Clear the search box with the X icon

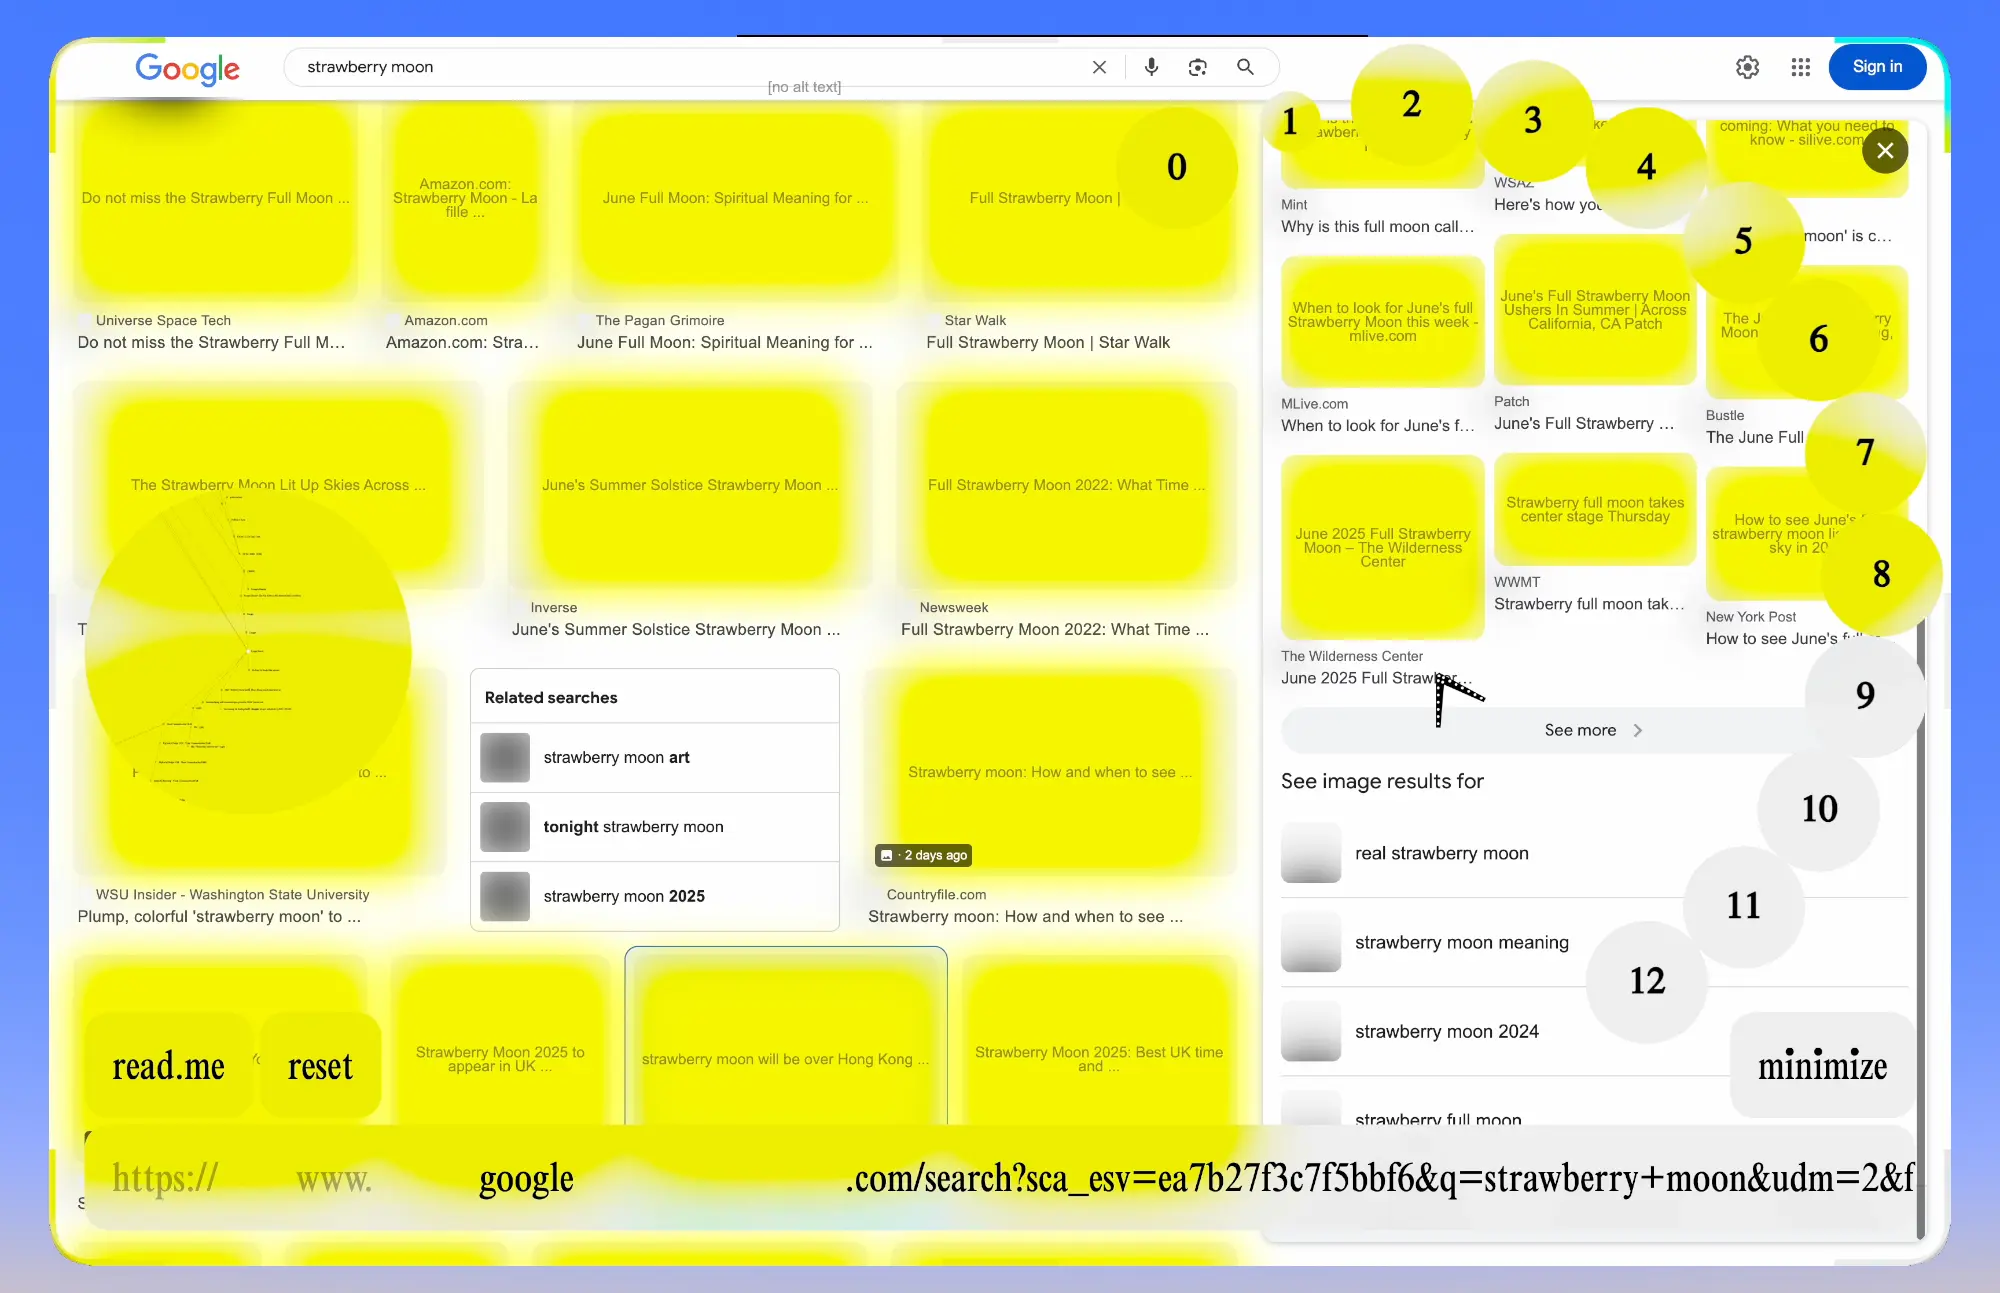(x=1099, y=67)
